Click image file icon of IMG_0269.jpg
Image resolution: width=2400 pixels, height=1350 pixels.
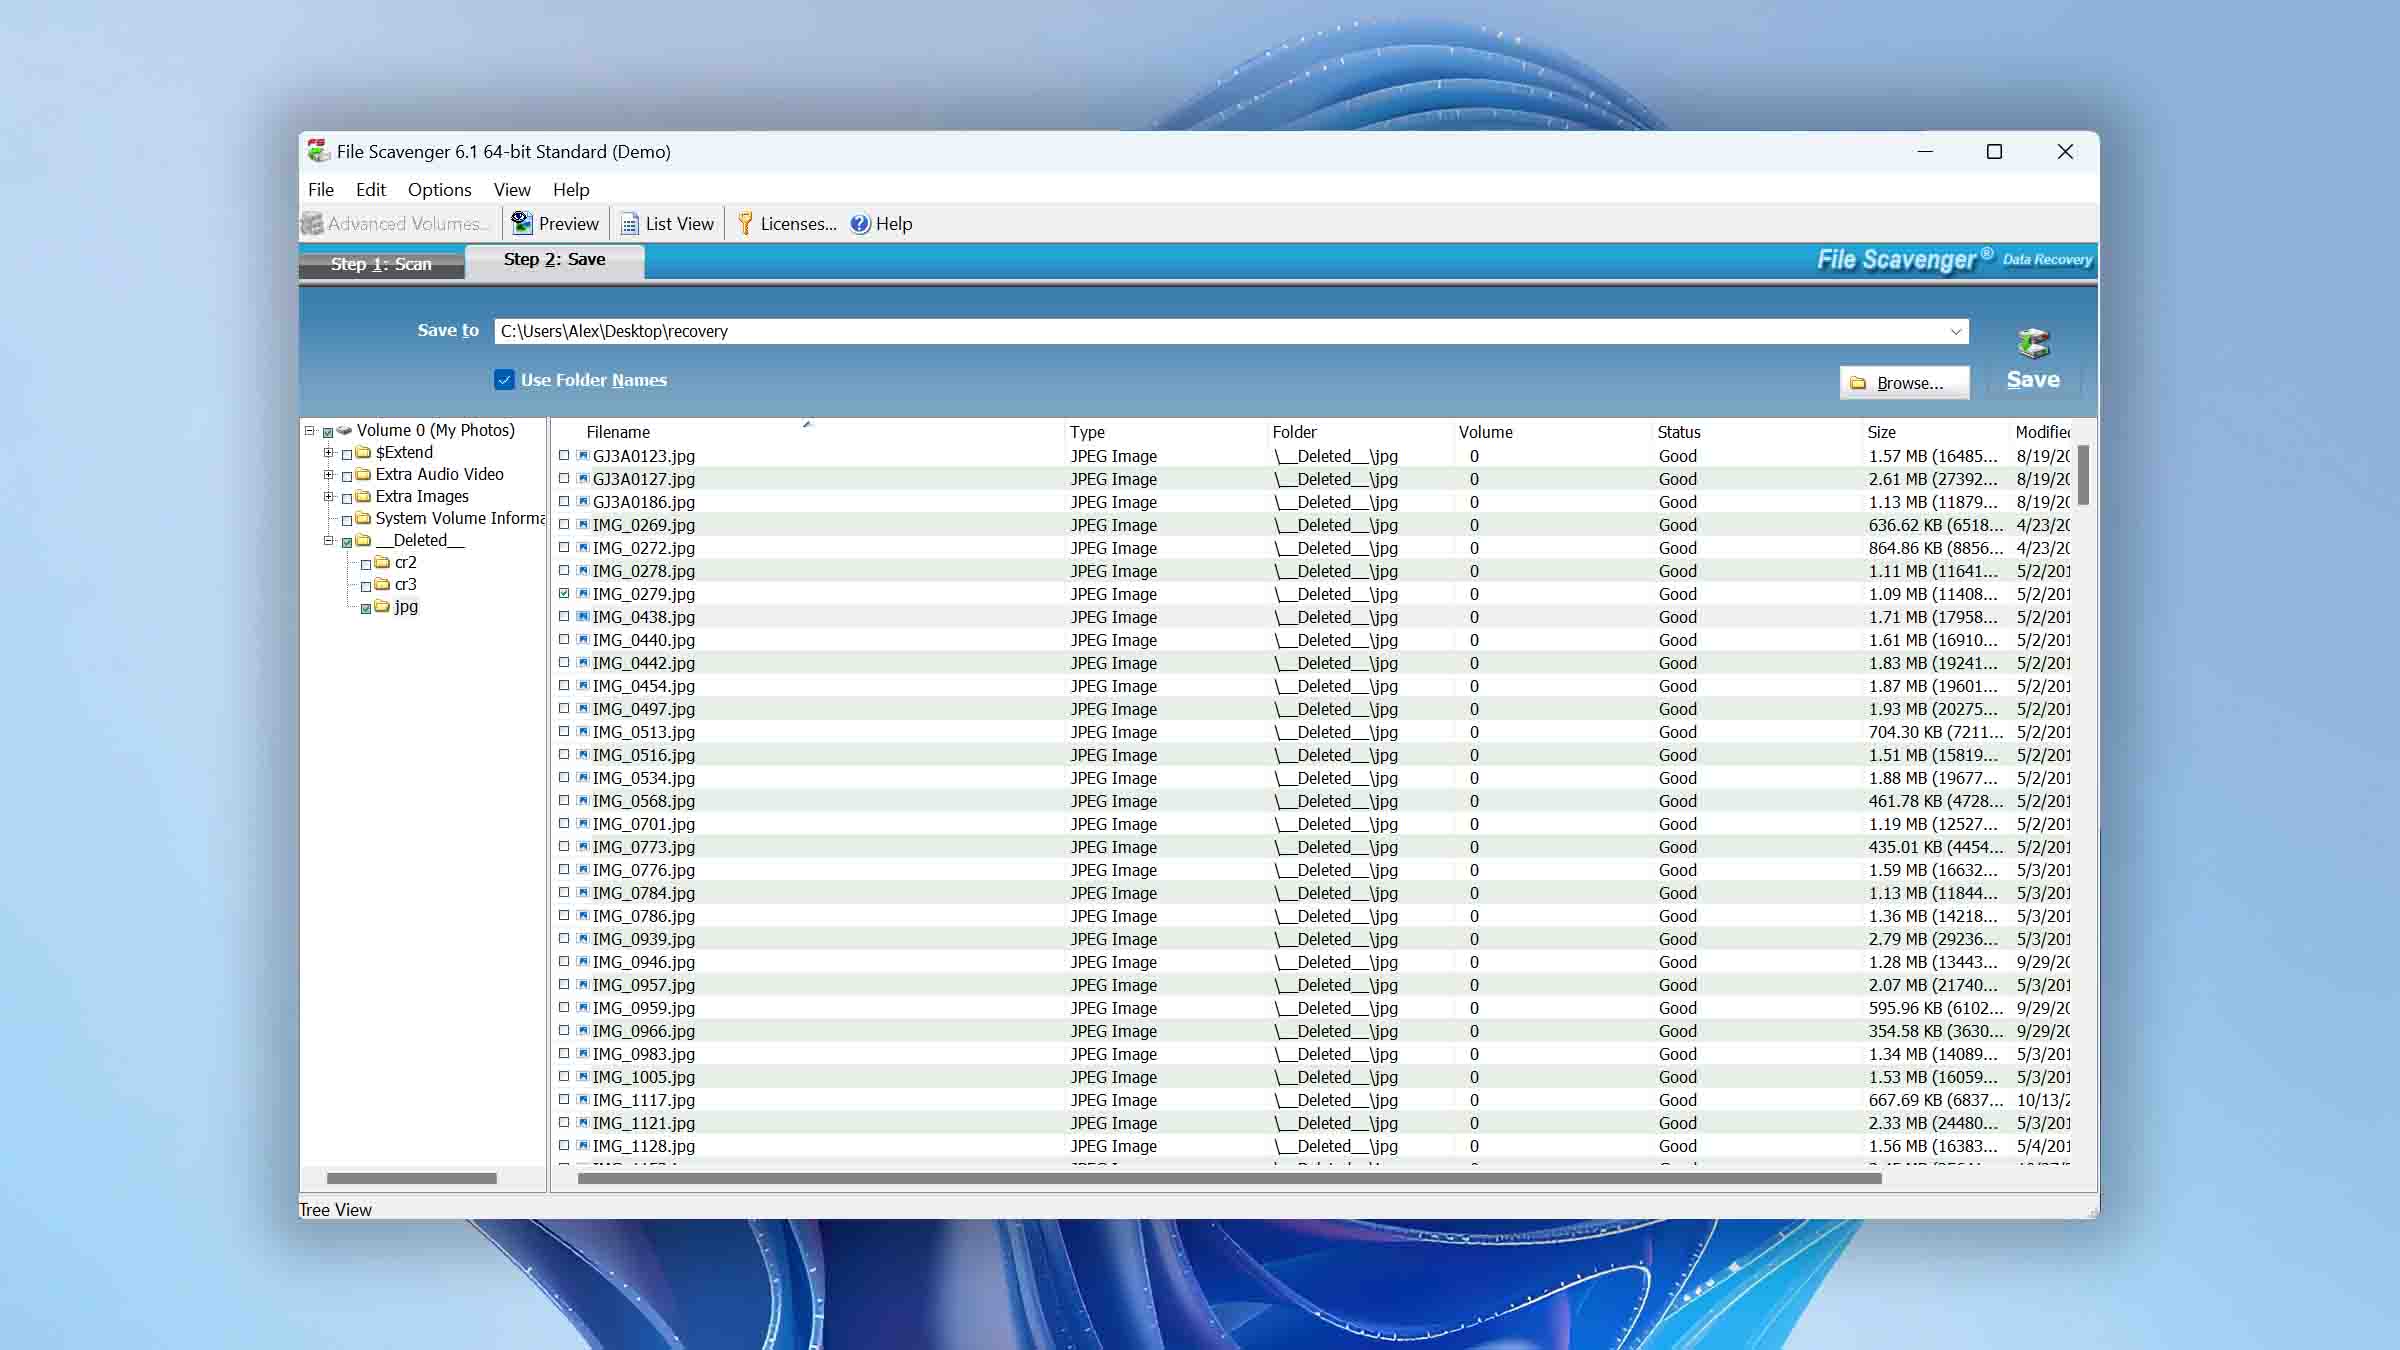tap(583, 524)
